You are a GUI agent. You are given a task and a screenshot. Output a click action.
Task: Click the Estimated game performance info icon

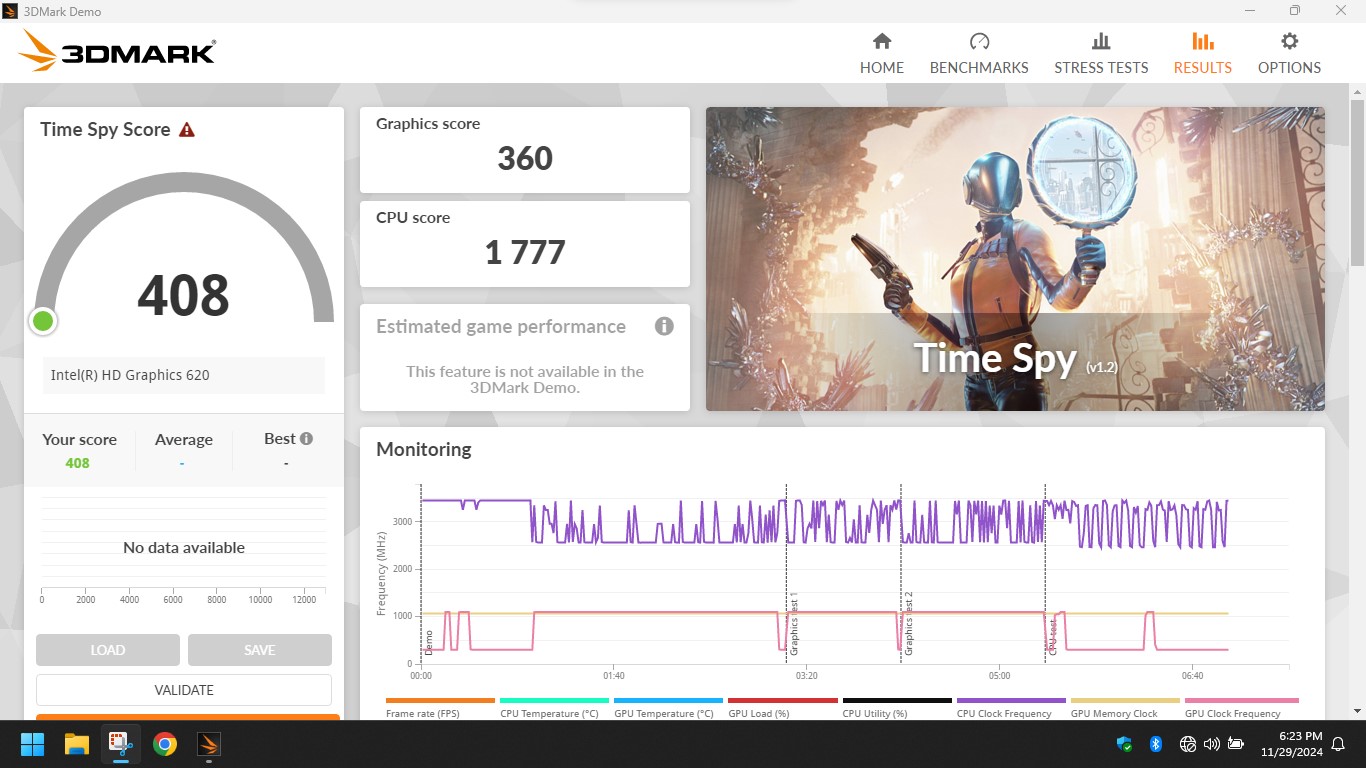click(x=664, y=327)
